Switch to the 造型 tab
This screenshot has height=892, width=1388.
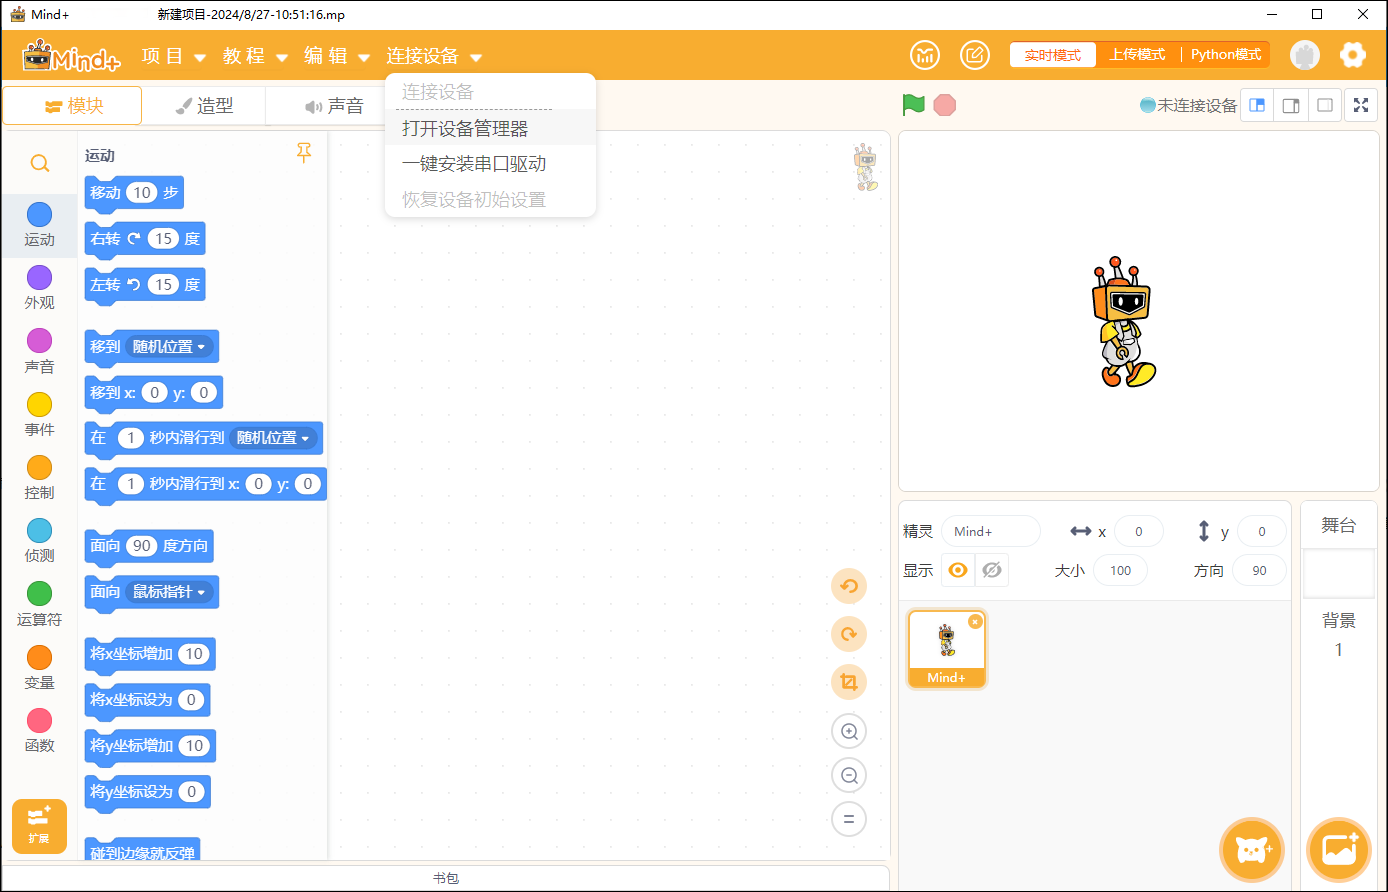203,104
